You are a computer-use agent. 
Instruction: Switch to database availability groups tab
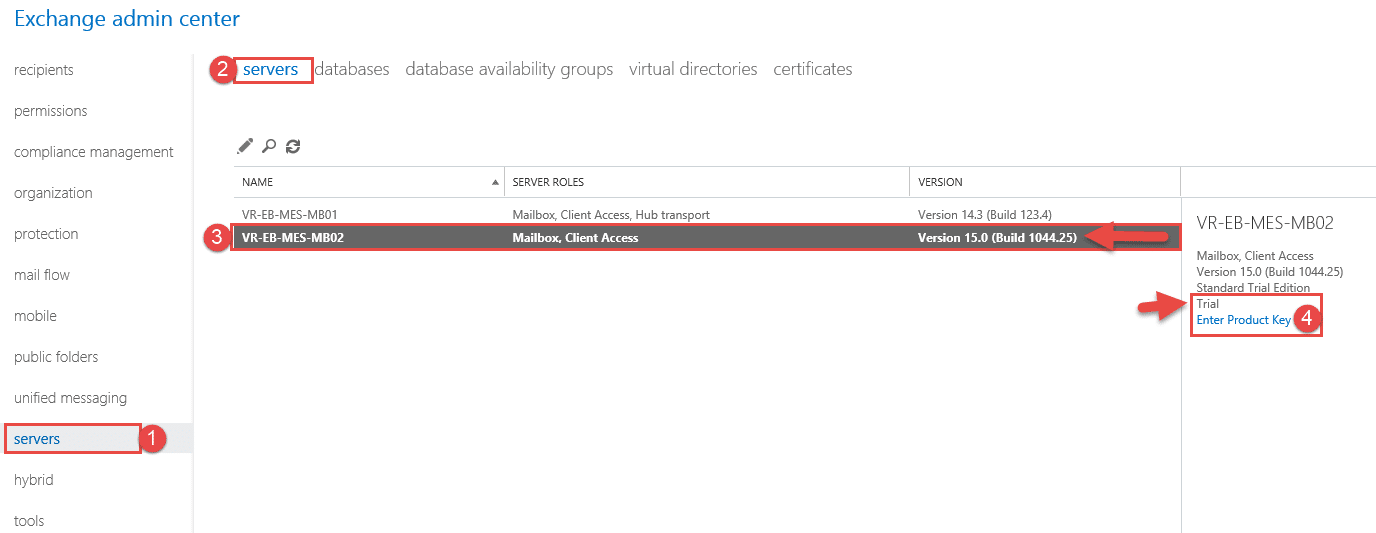click(x=509, y=69)
